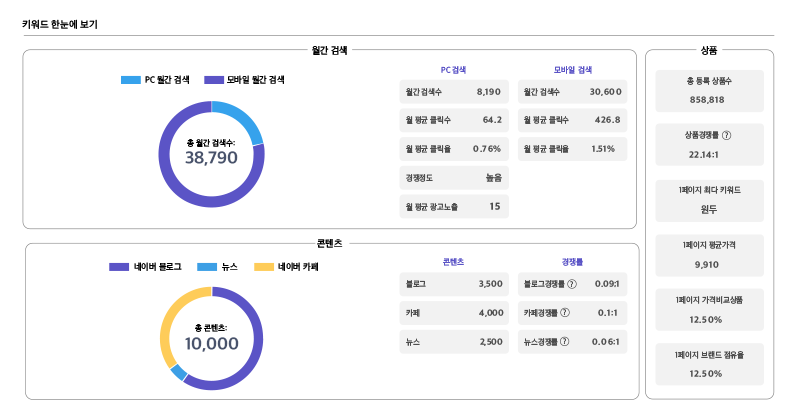Click the 경쟁정도 높음 row
The height and width of the screenshot is (419, 799).
pos(454,178)
